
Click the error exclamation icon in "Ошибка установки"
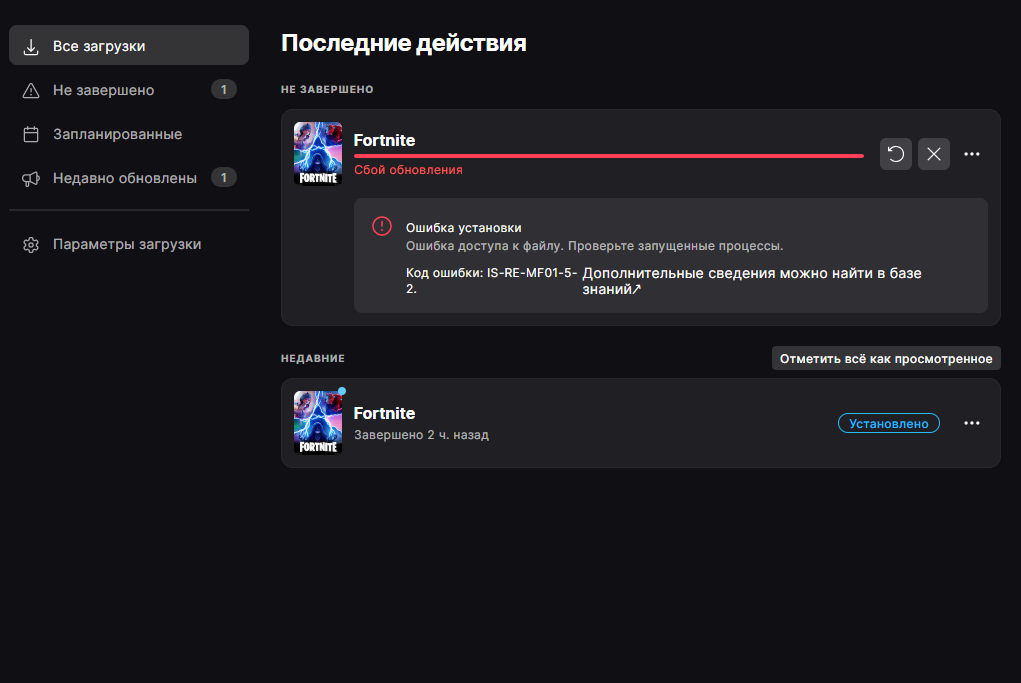tap(381, 226)
